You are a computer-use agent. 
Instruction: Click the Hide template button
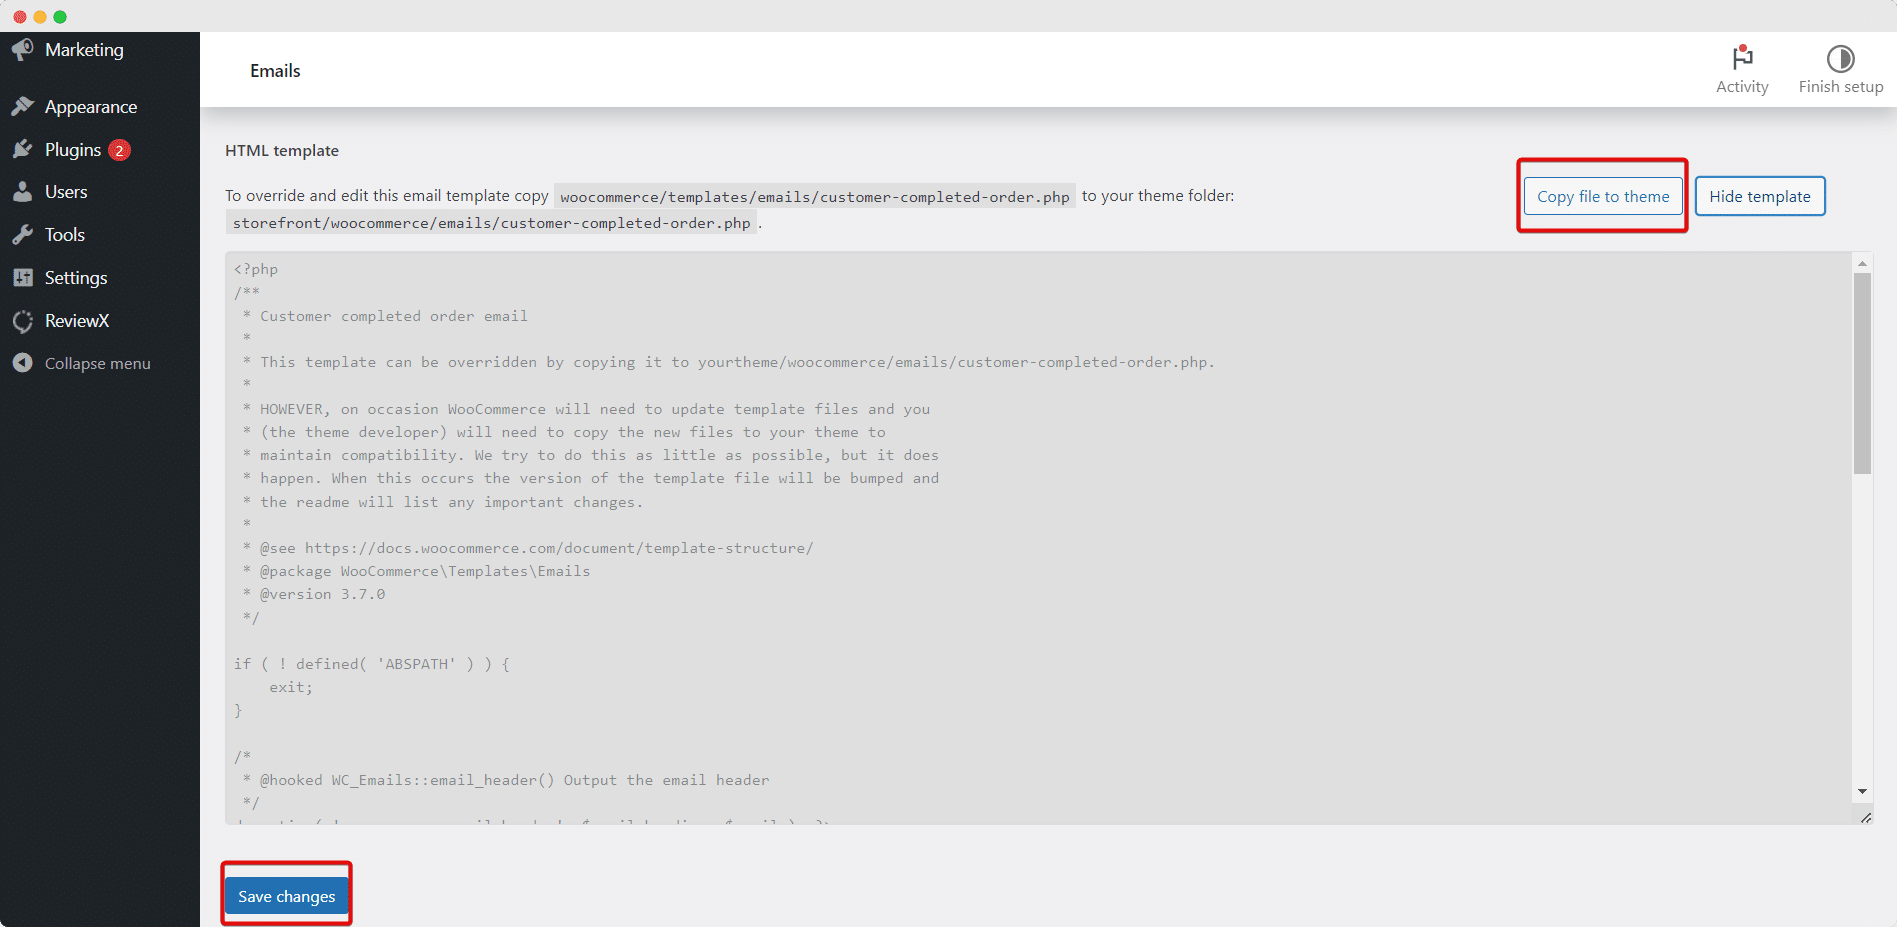(1760, 196)
